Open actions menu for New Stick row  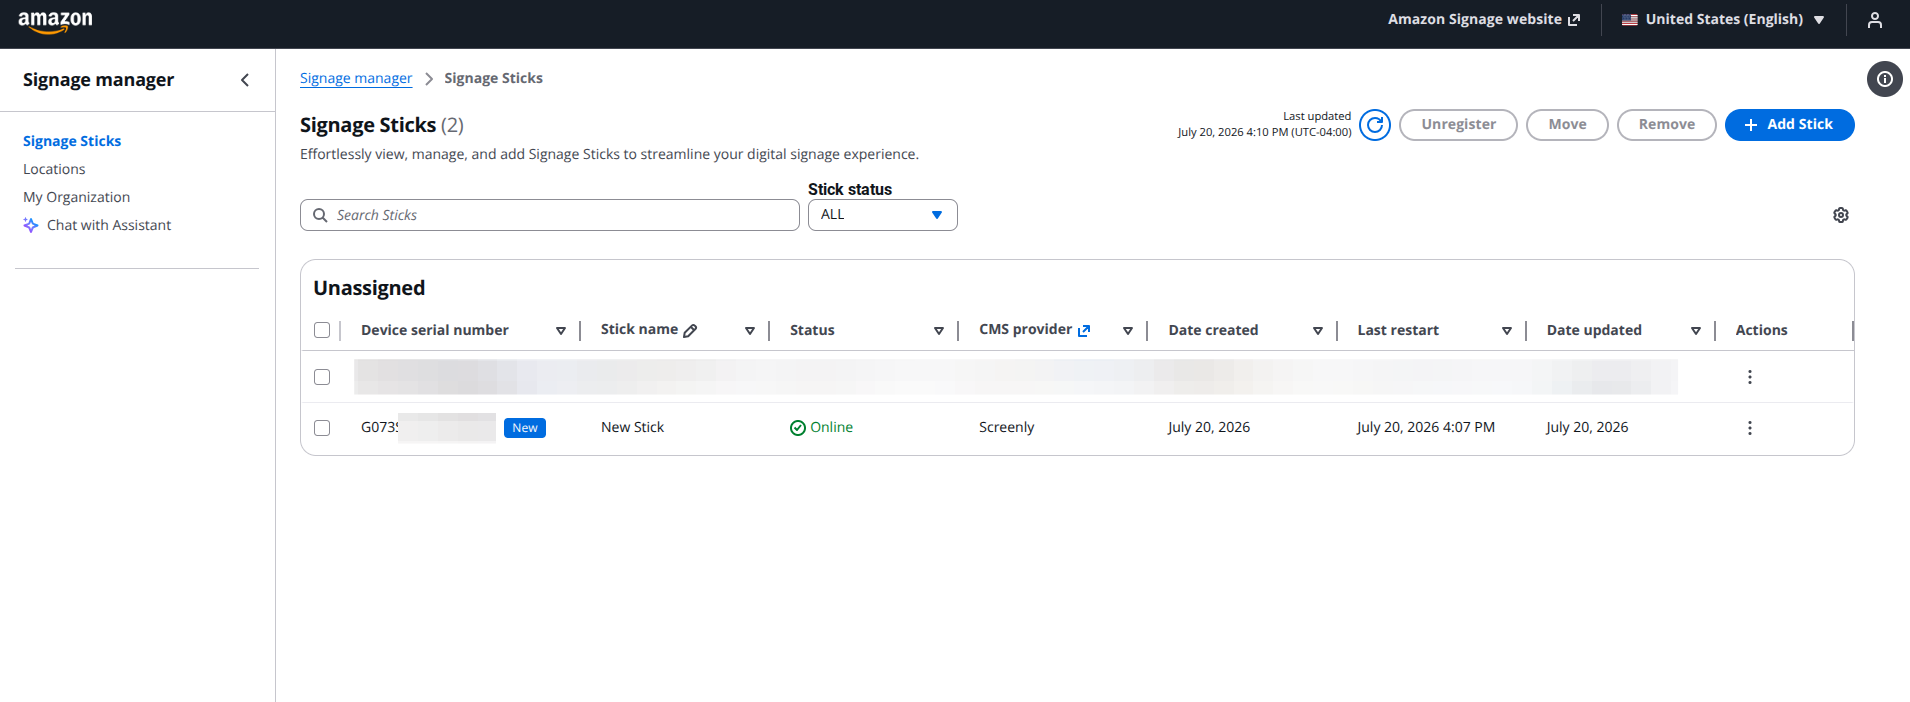(1750, 428)
